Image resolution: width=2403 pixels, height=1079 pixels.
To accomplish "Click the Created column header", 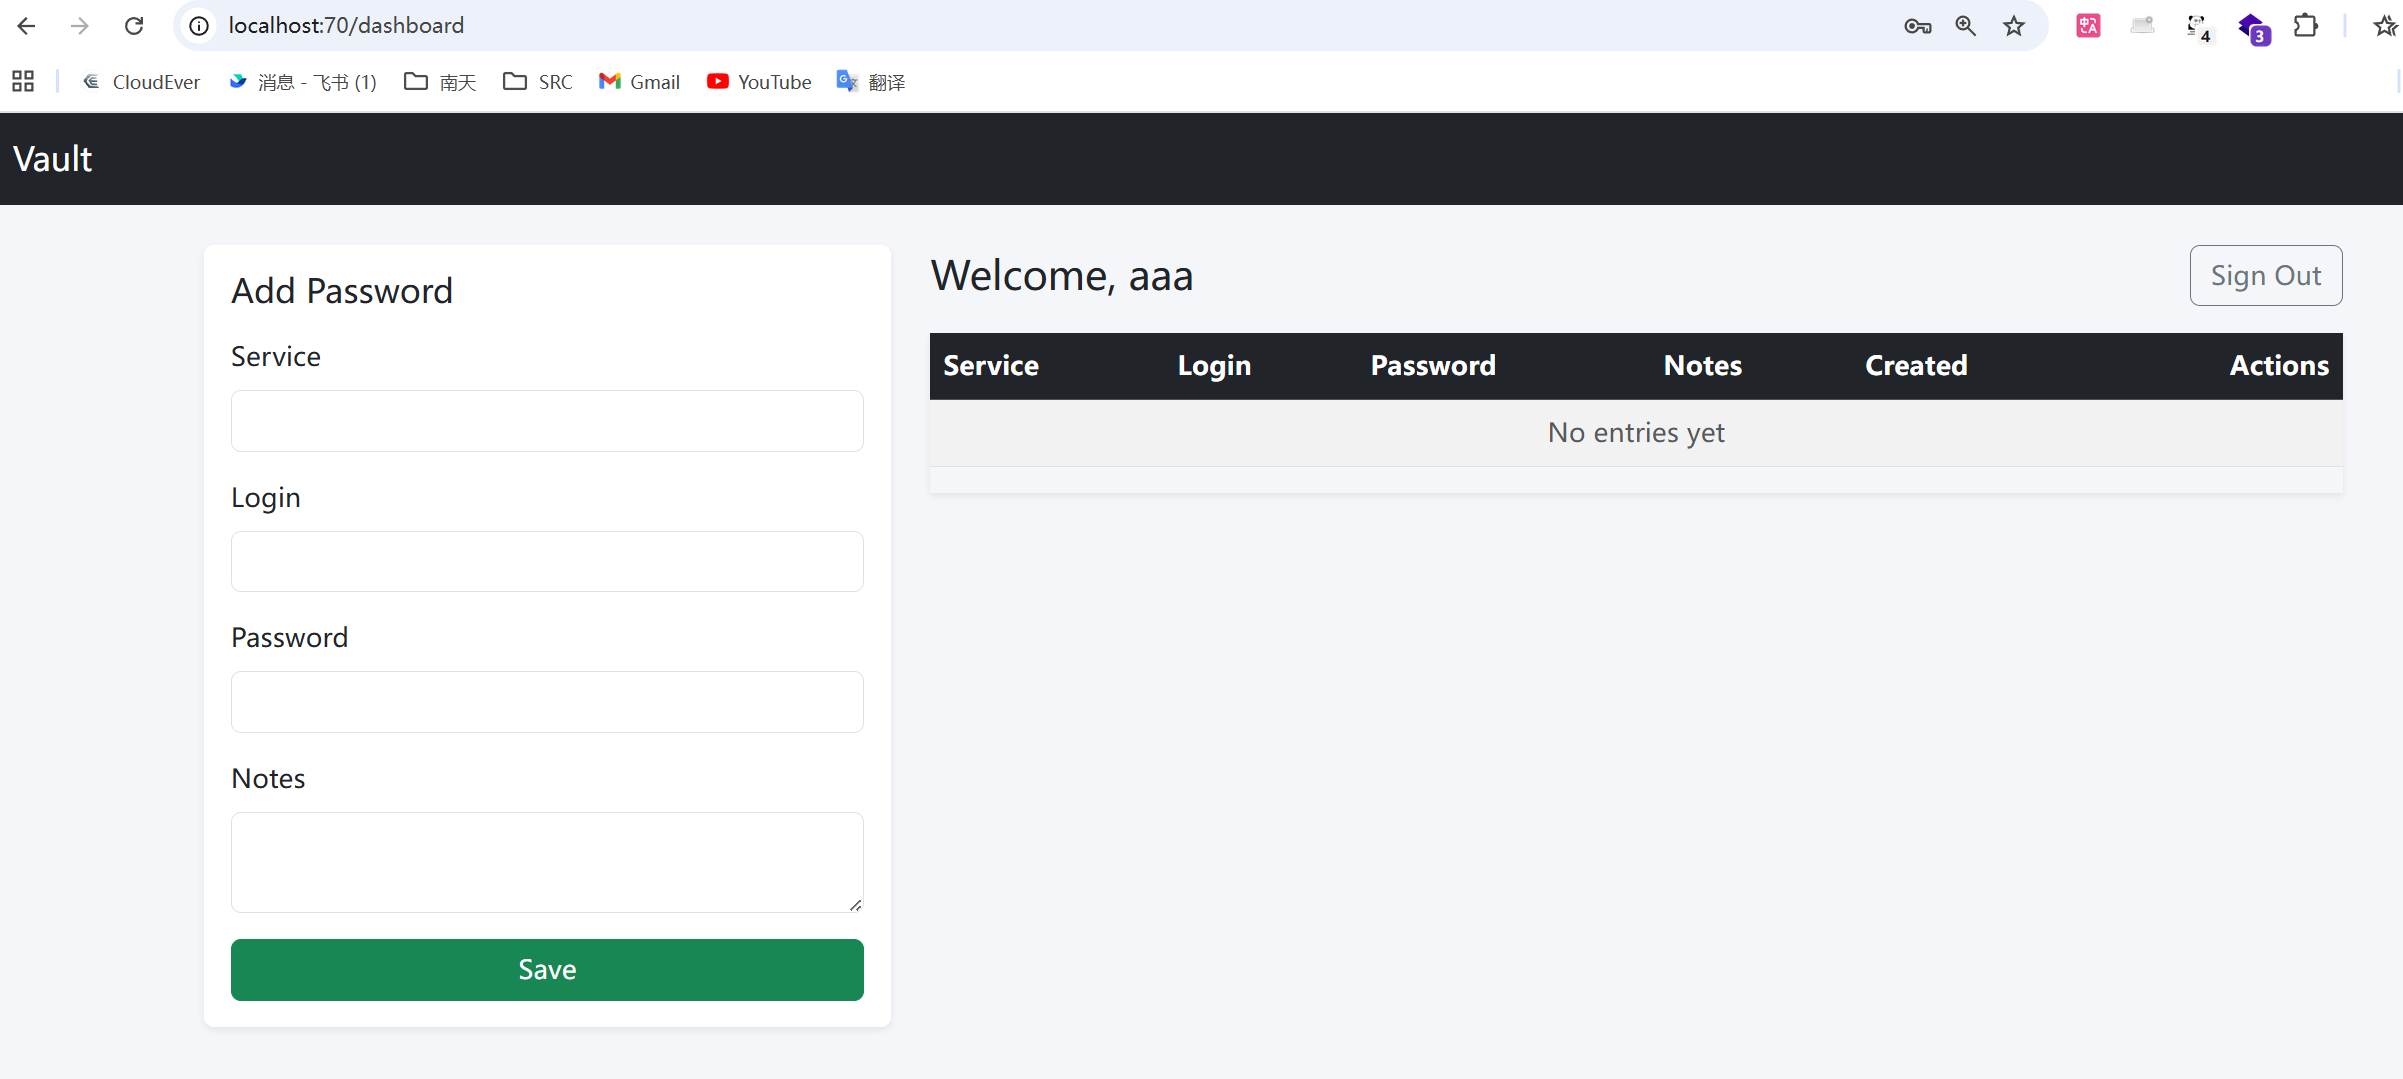I will coord(1916,366).
